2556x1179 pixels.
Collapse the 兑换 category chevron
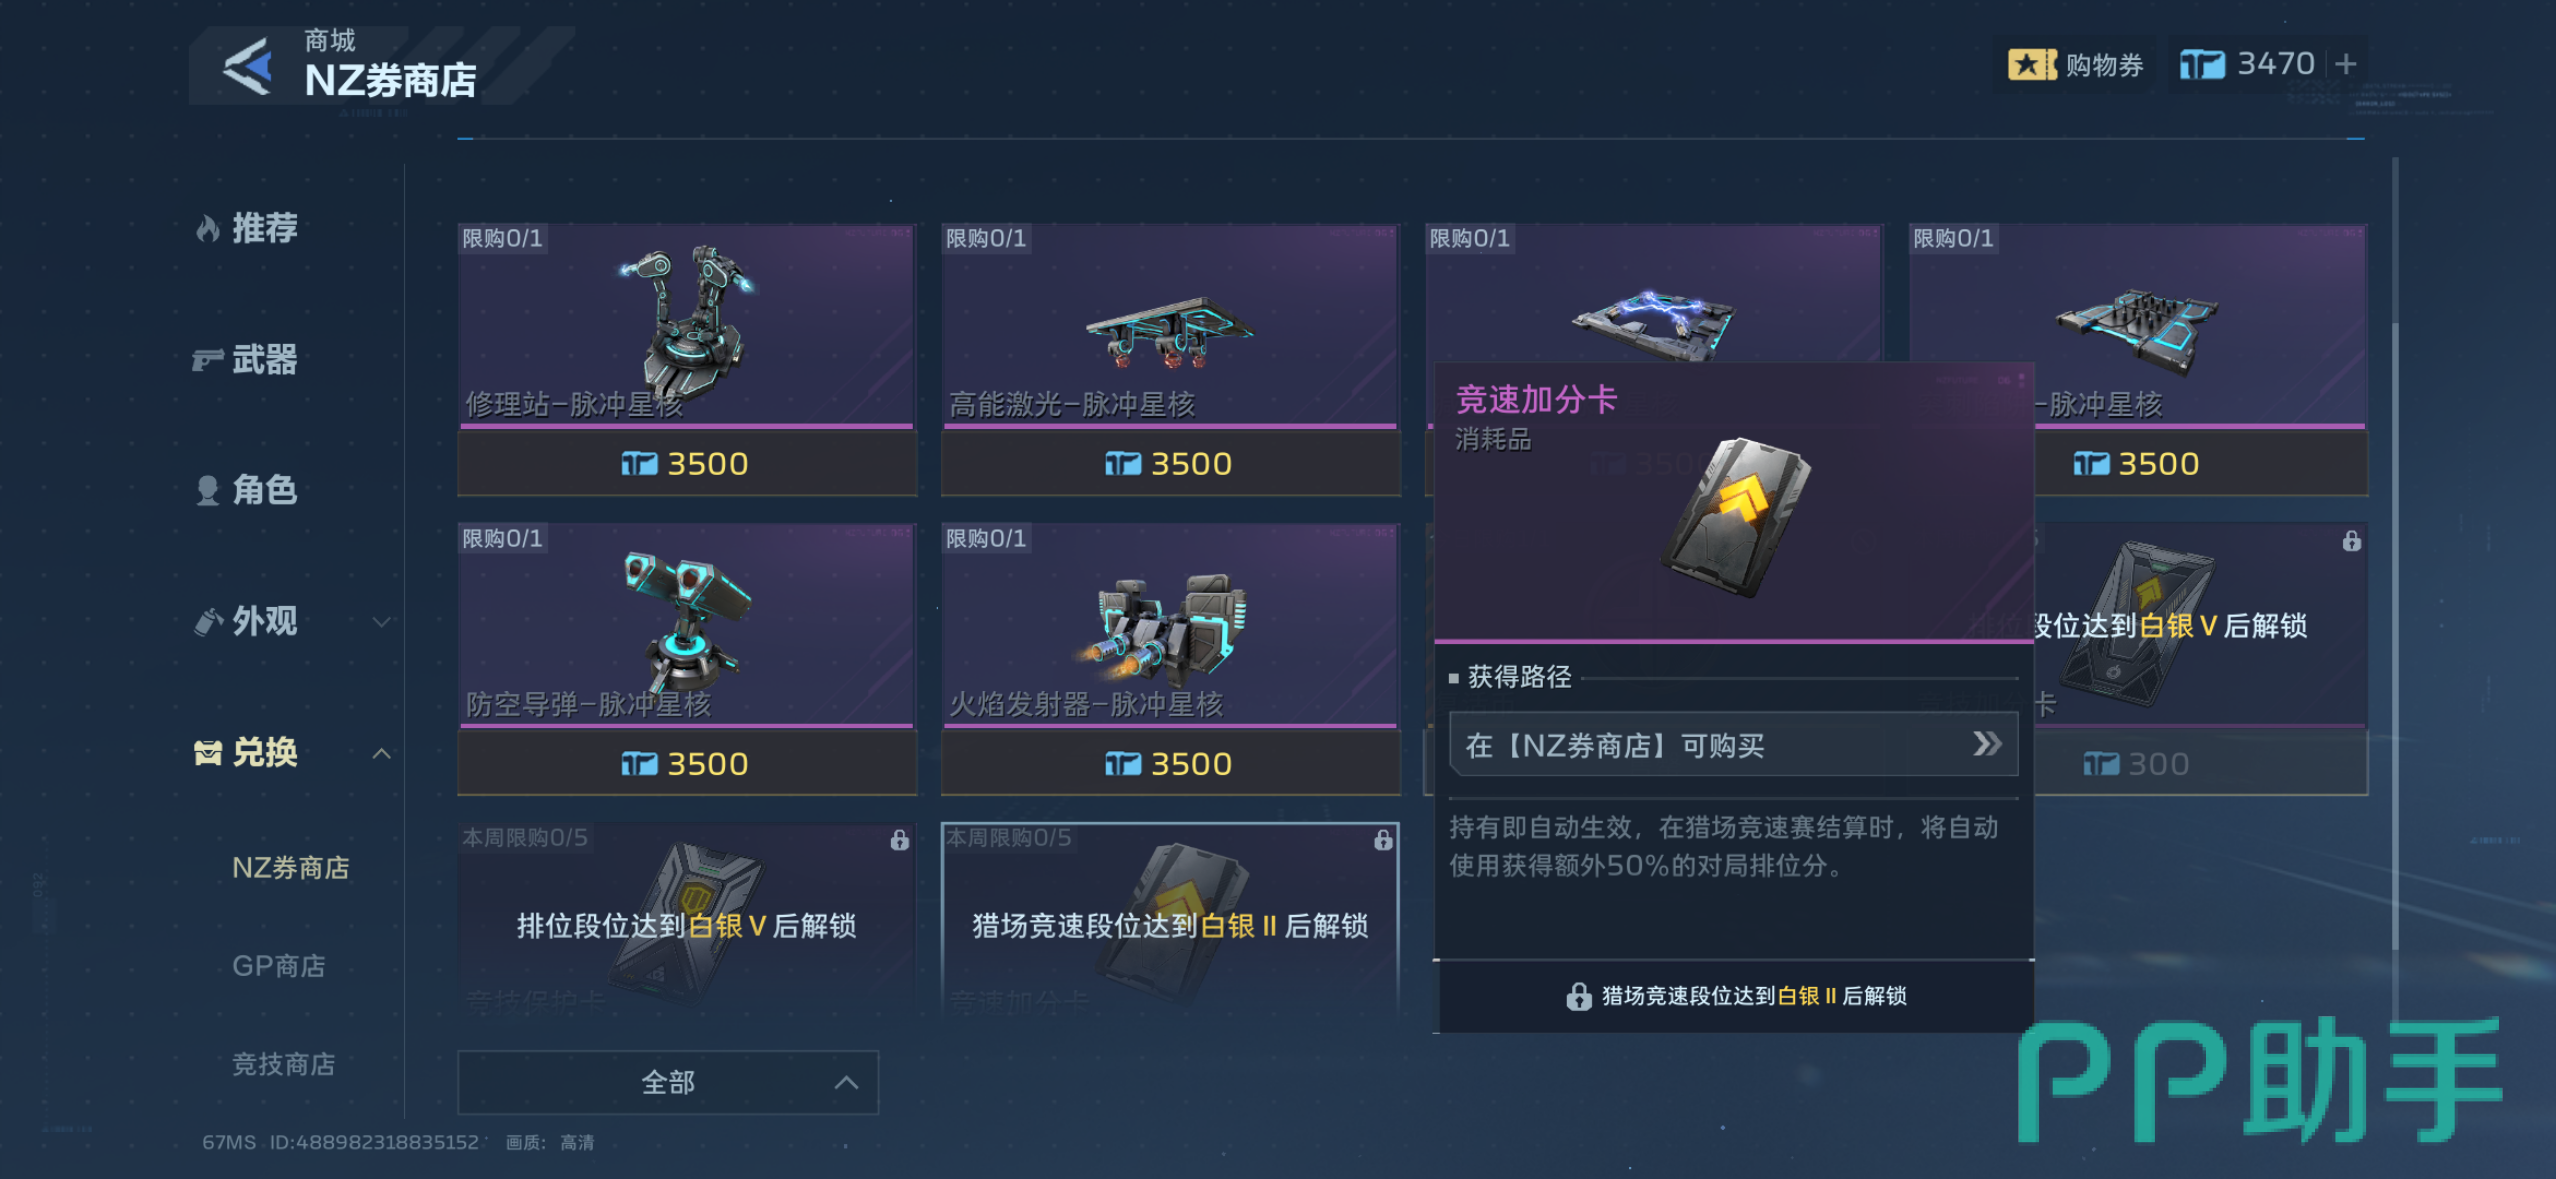381,753
